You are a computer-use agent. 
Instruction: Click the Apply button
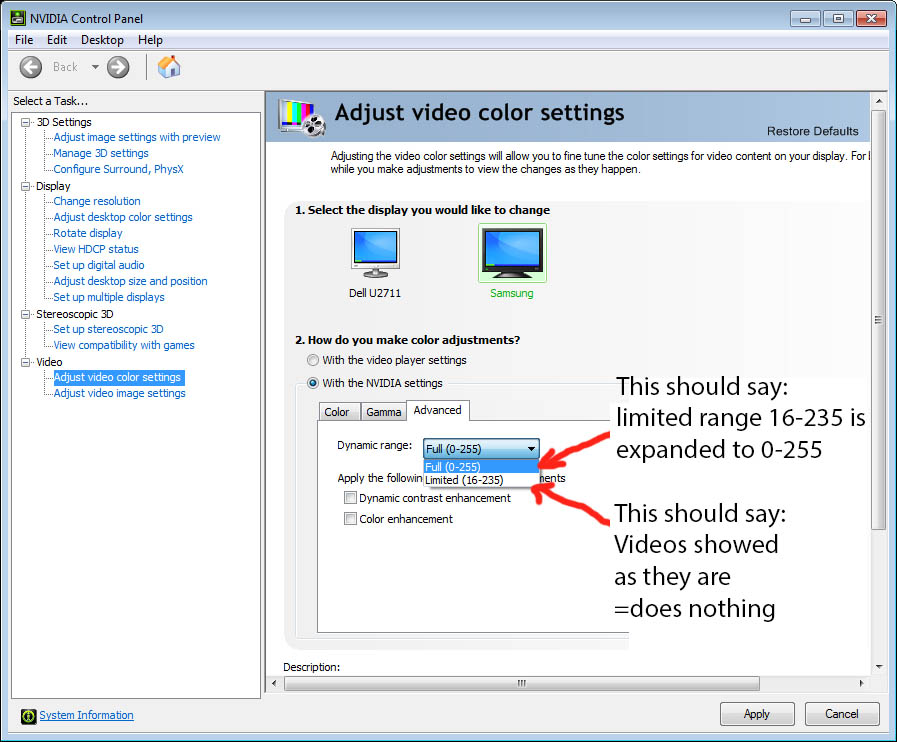pos(757,714)
